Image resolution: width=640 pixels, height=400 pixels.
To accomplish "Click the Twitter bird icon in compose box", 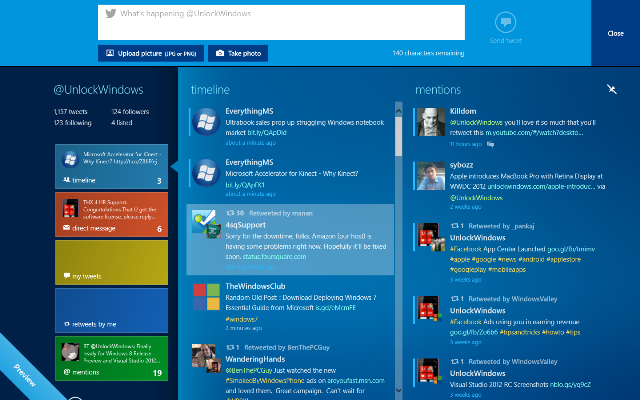I will 111,13.
